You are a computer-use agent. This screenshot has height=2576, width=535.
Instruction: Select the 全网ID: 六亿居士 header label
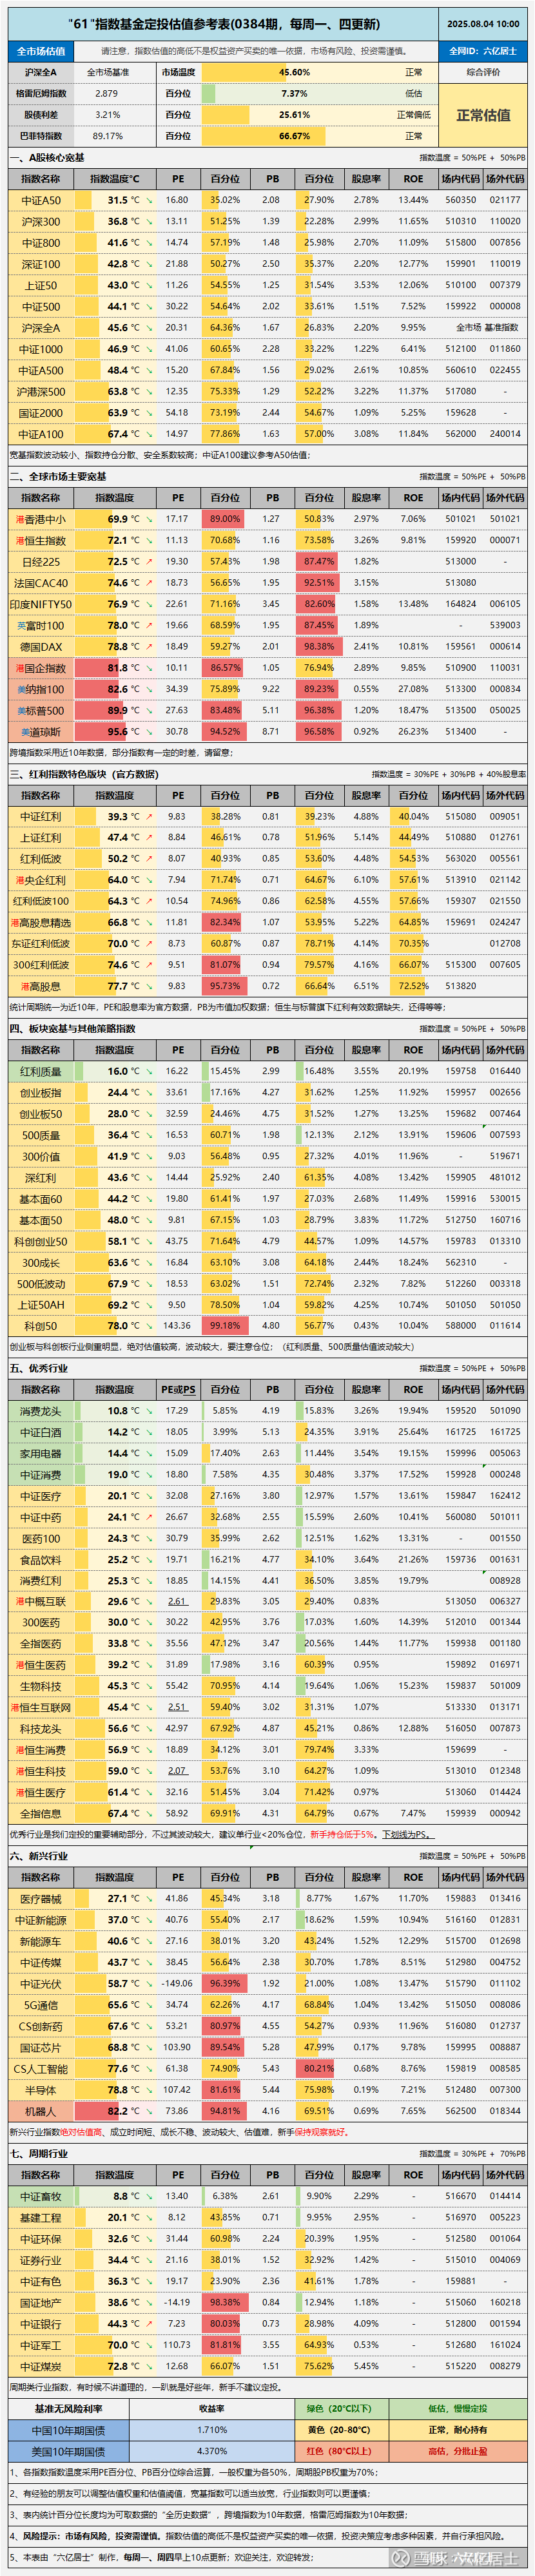coord(483,51)
